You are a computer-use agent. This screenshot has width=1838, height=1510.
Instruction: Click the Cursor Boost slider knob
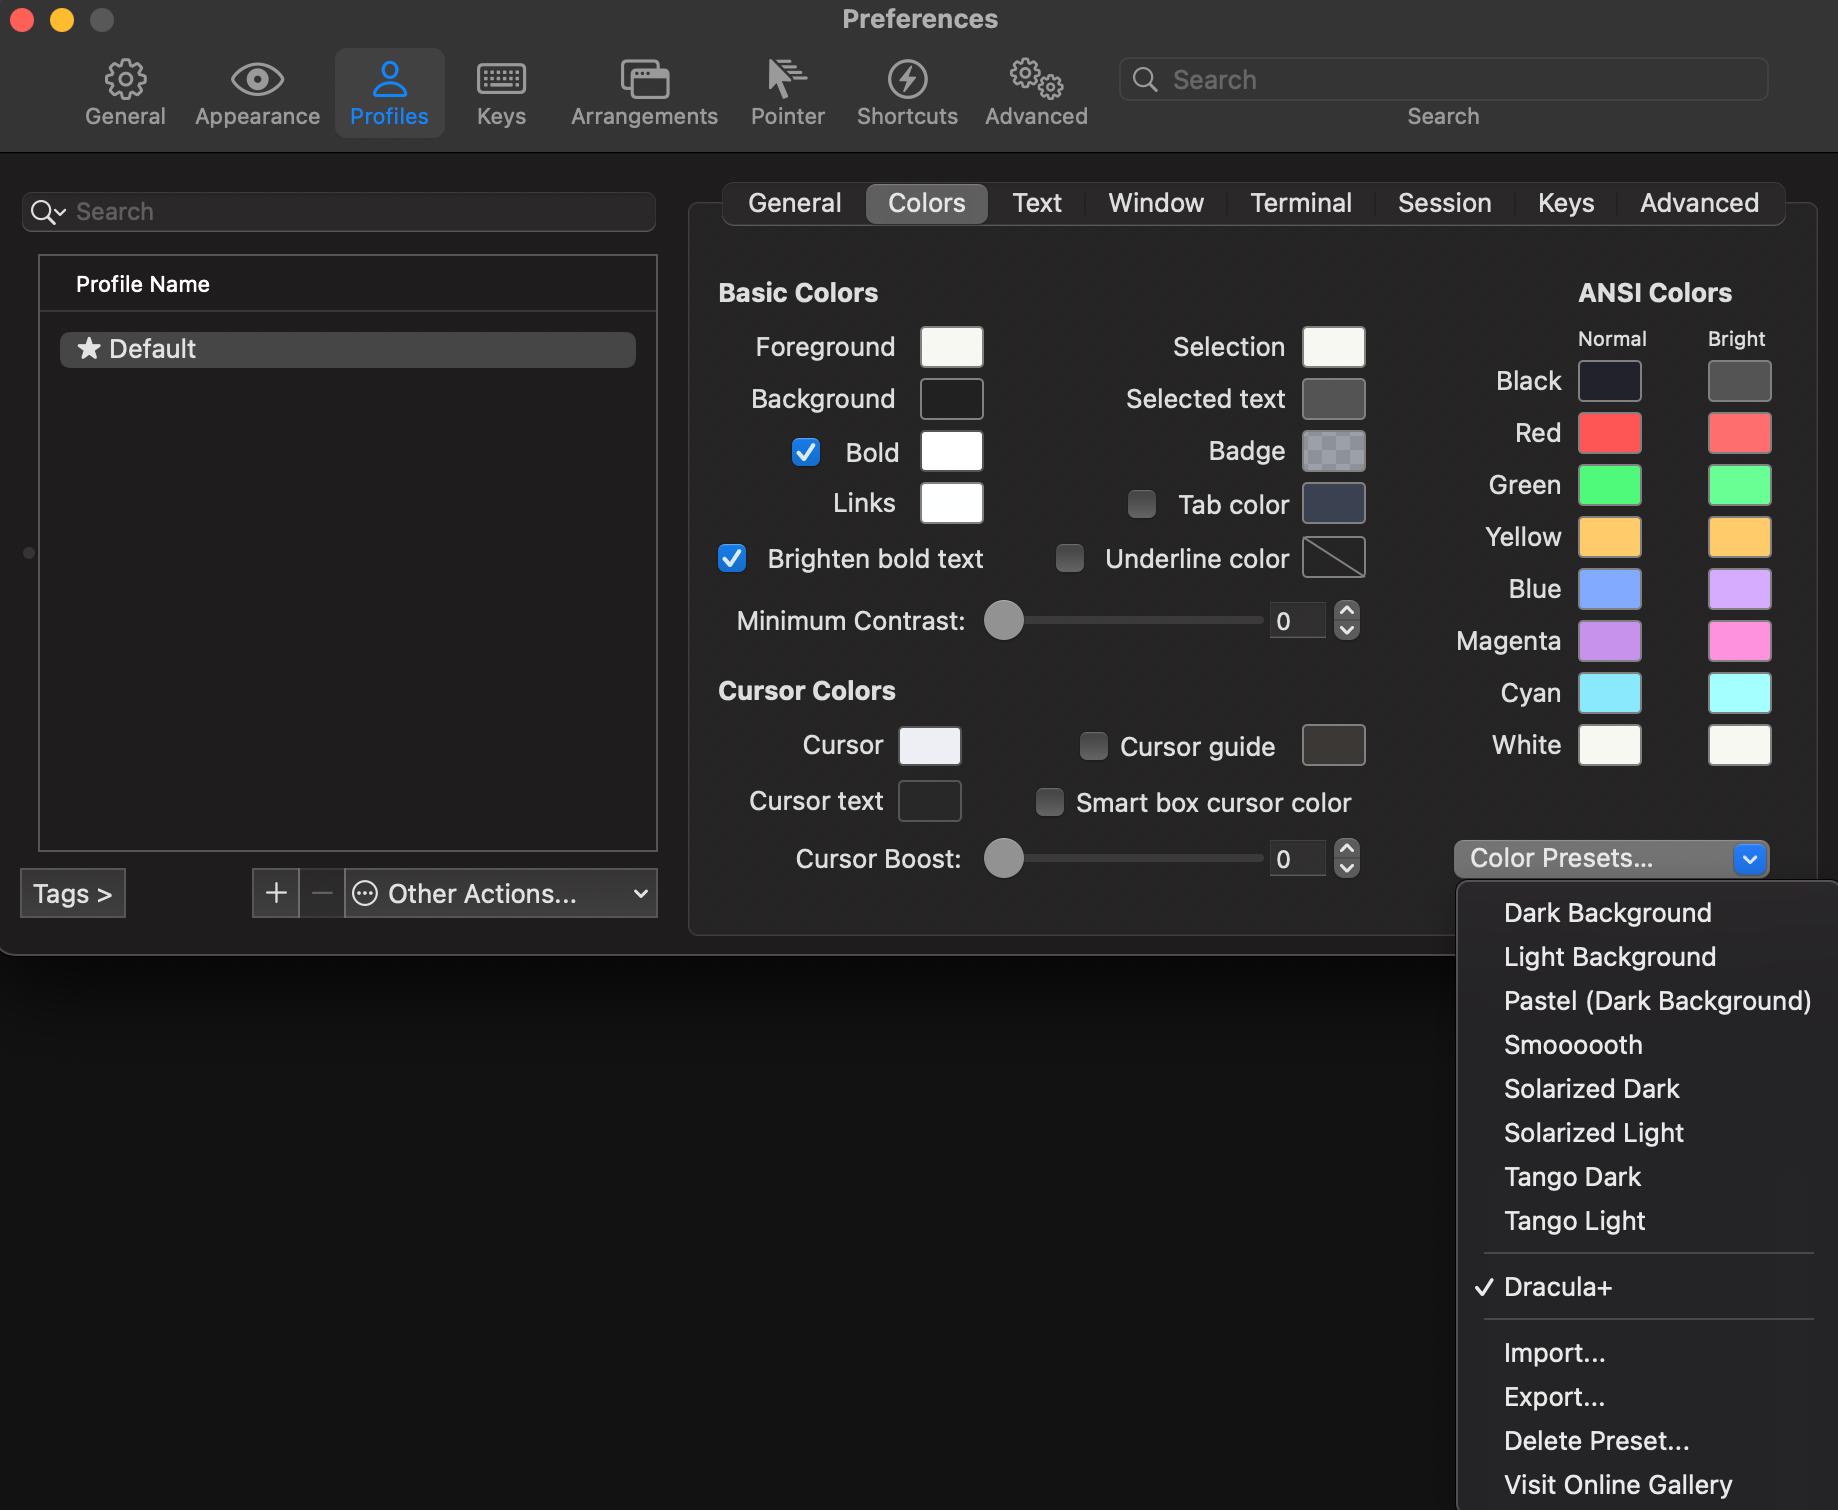tap(1004, 858)
